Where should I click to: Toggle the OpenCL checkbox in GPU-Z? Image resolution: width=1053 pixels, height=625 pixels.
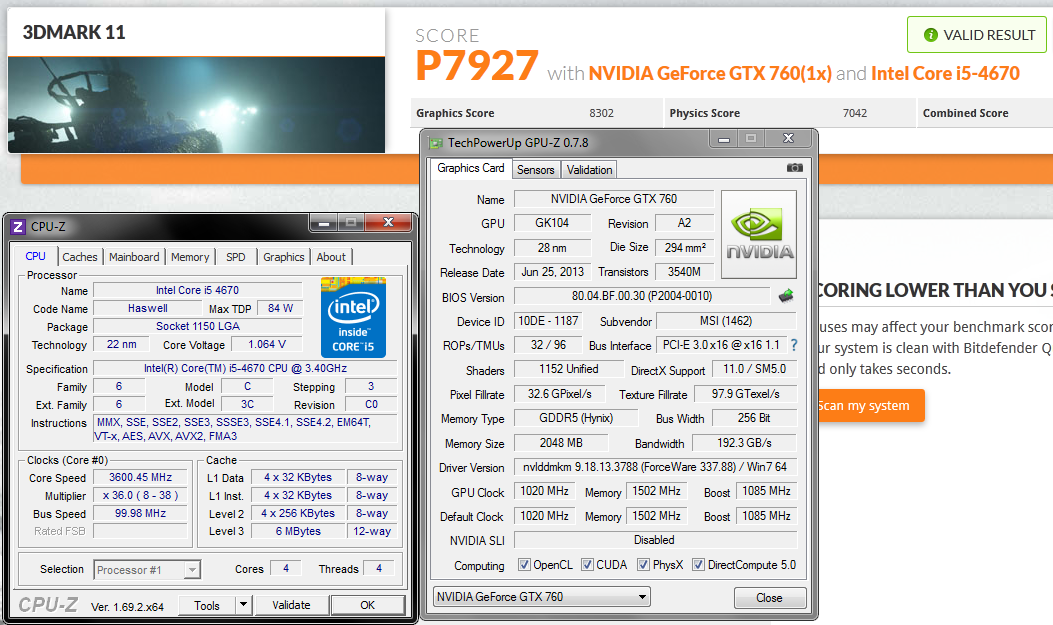(524, 565)
